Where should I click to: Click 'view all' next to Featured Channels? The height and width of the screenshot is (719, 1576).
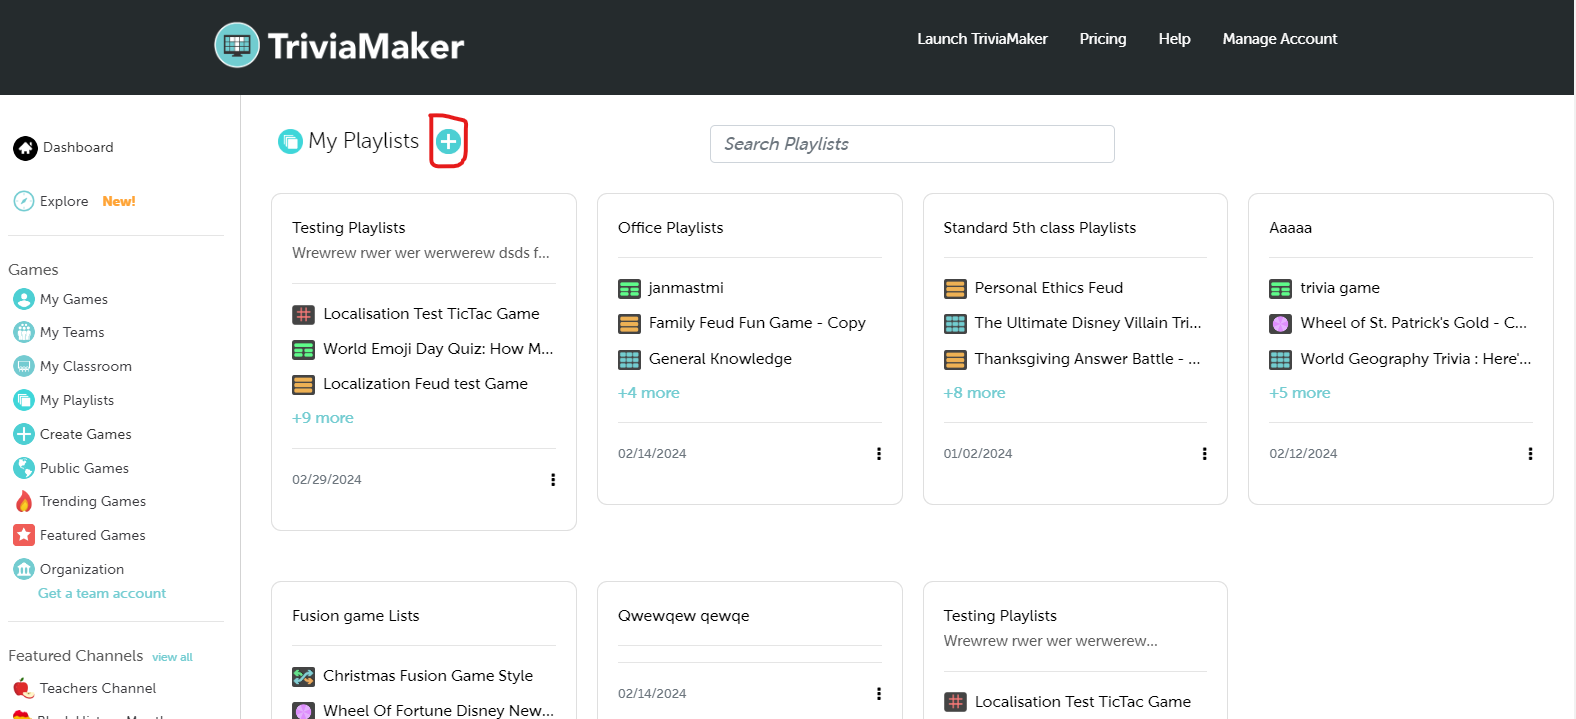(x=172, y=657)
